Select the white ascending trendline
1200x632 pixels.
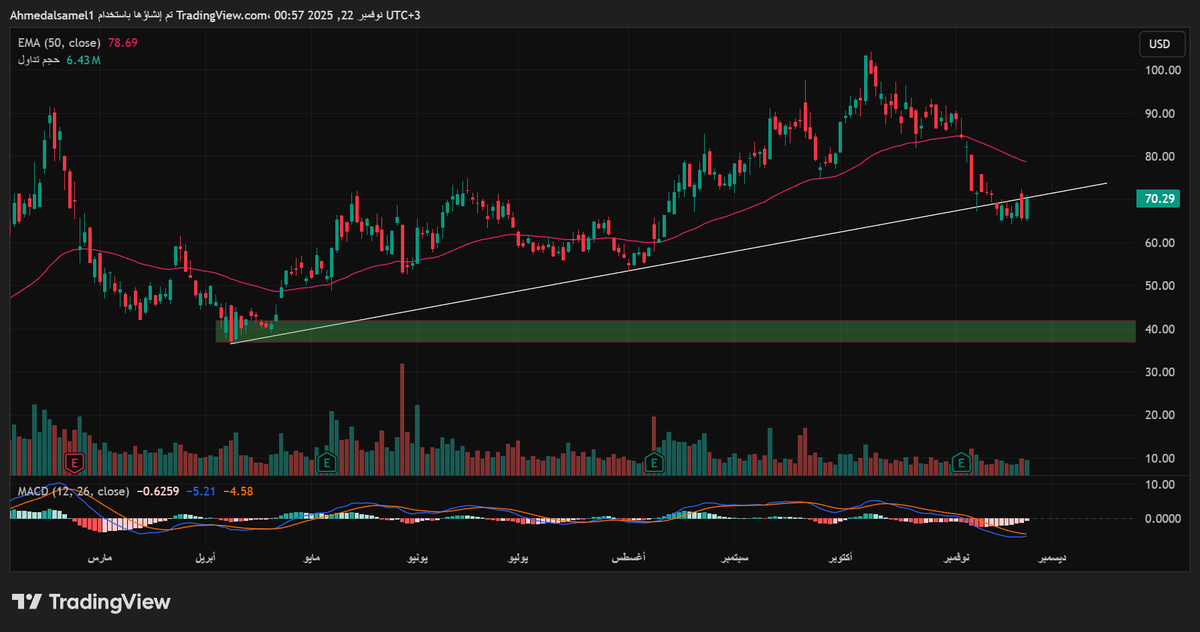[x=668, y=264]
